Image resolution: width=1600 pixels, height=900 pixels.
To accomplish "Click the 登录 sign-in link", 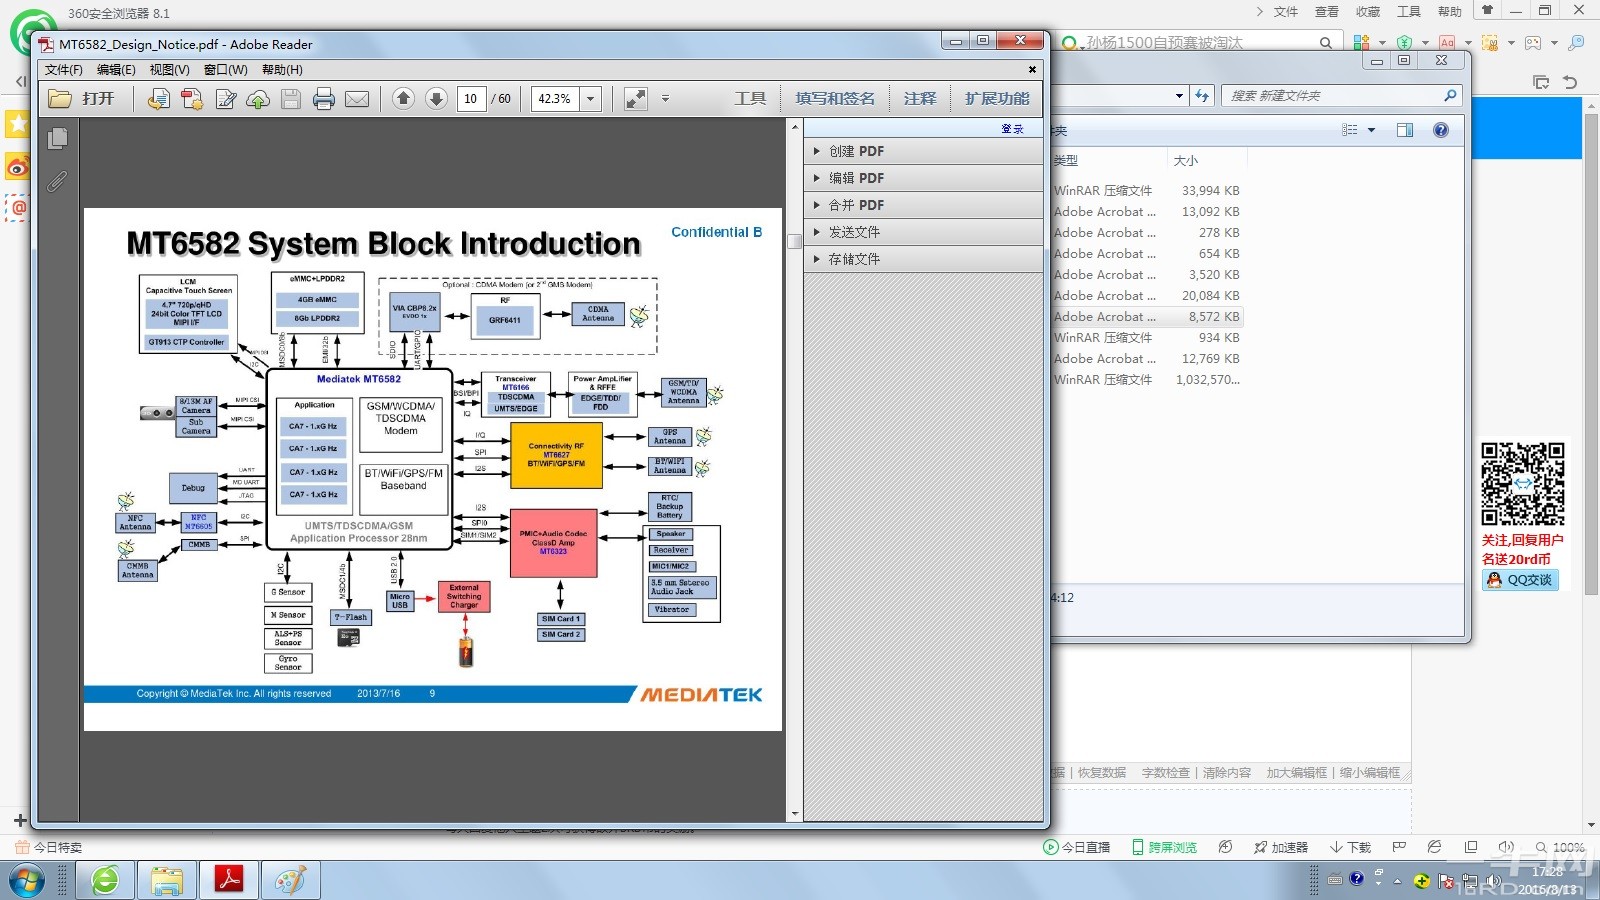I will click(x=1012, y=129).
